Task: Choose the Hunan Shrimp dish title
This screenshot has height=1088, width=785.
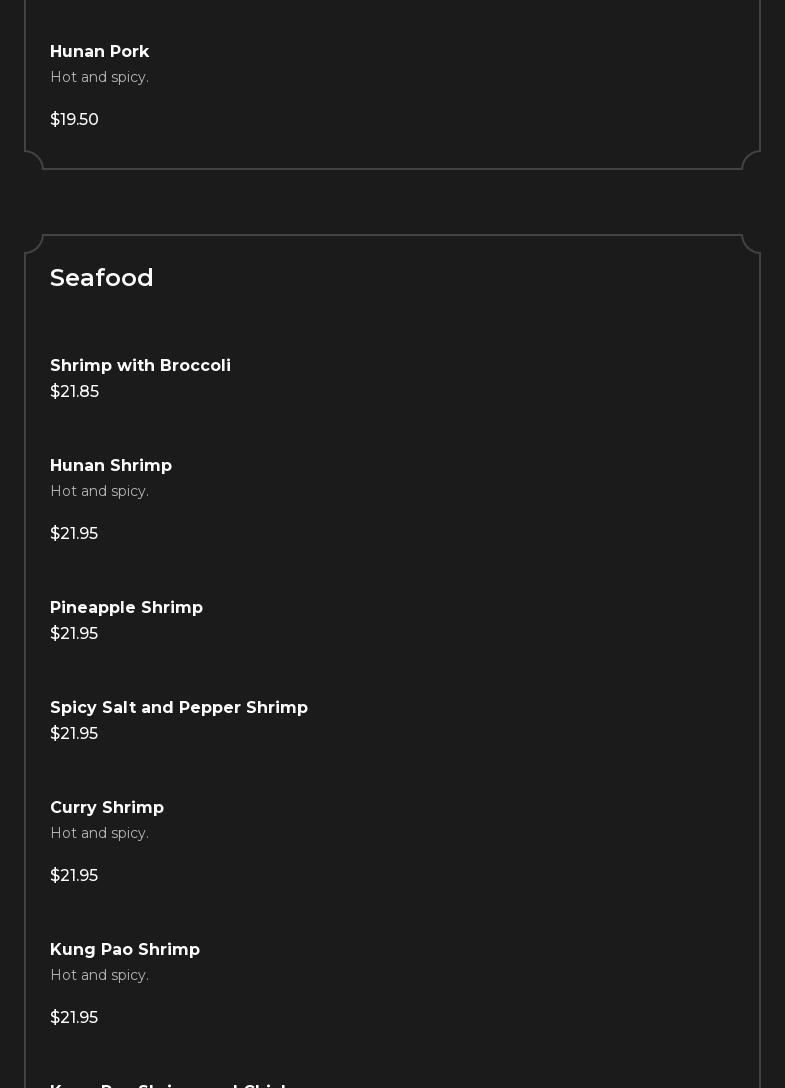Action: 111,465
